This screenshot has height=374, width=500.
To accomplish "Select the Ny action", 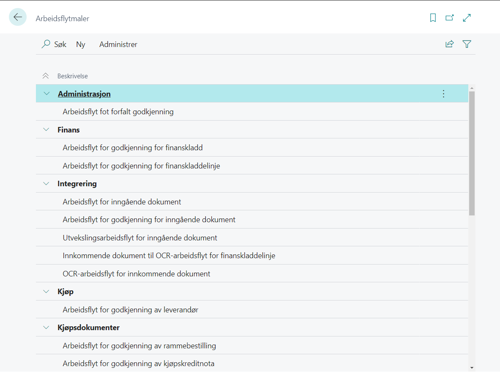I will point(80,44).
